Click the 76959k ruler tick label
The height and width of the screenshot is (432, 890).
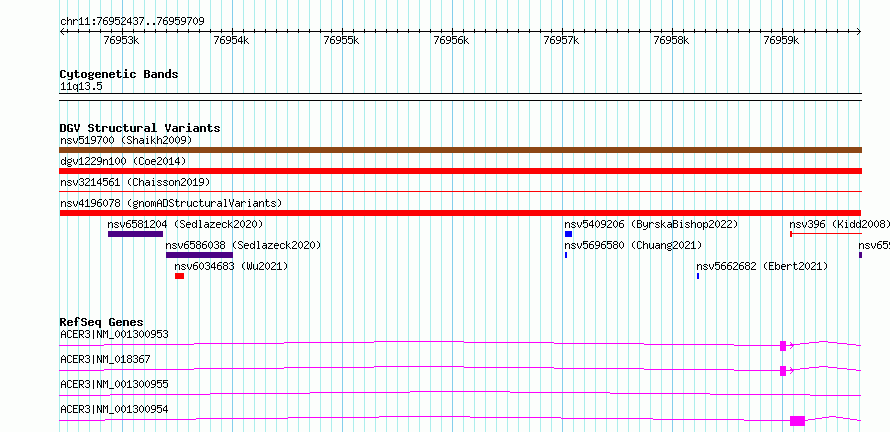pos(780,40)
